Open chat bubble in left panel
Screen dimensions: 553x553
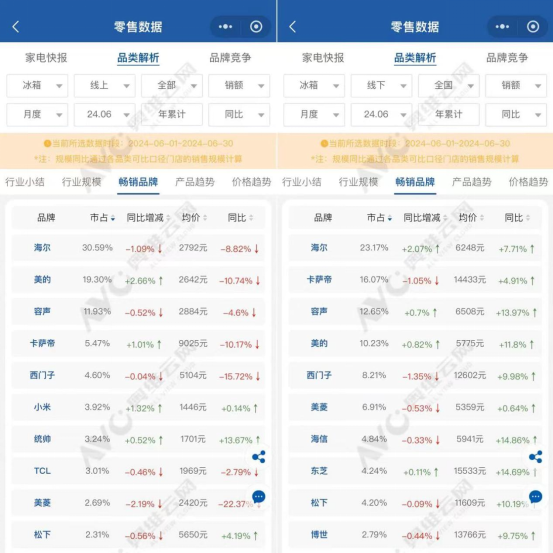[259, 497]
